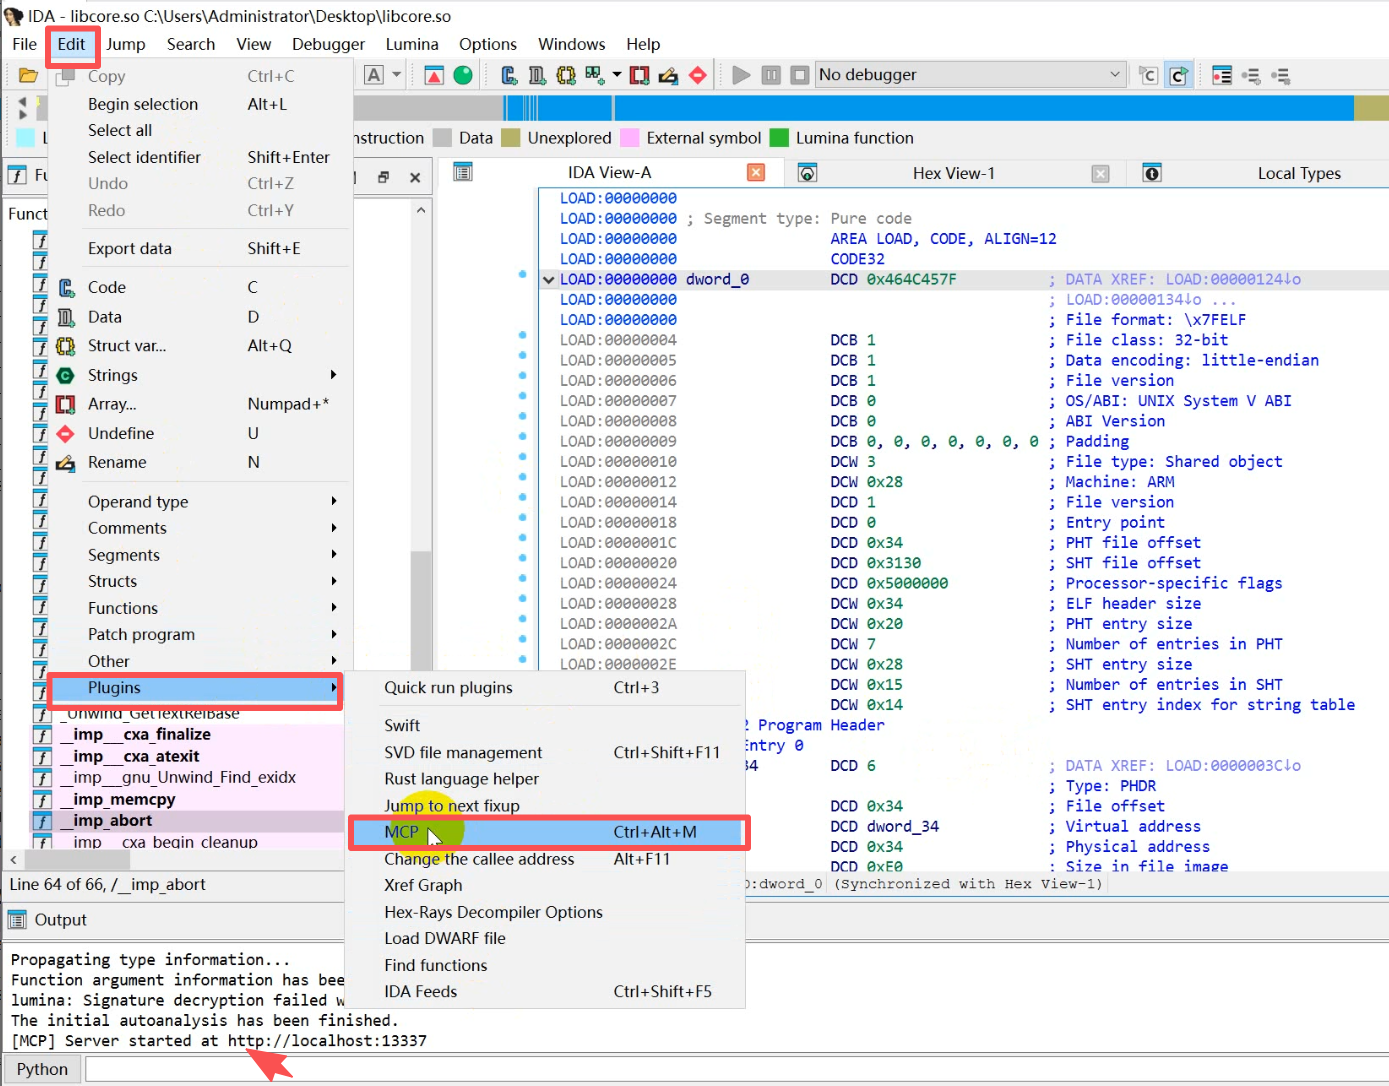Click the second breakpoint list toolbar icon

1251,75
